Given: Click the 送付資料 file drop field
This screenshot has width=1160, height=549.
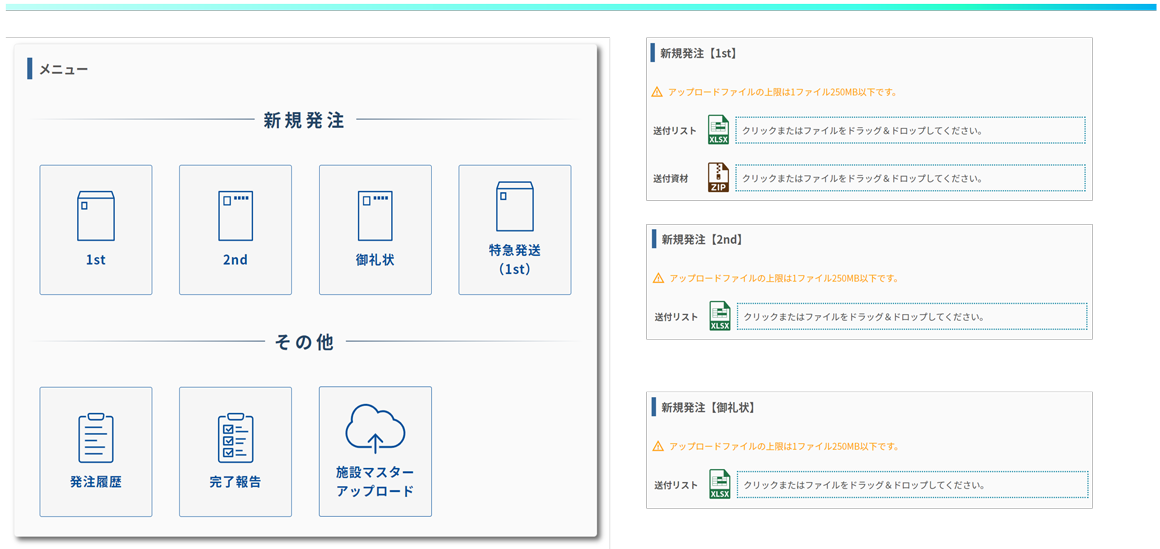Looking at the screenshot, I should (x=910, y=178).
